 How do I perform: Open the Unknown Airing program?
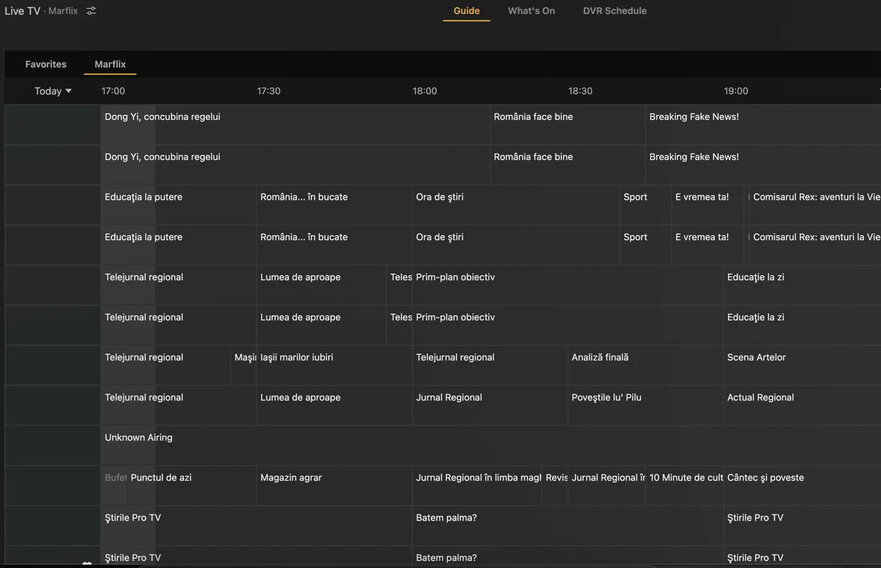click(491, 446)
